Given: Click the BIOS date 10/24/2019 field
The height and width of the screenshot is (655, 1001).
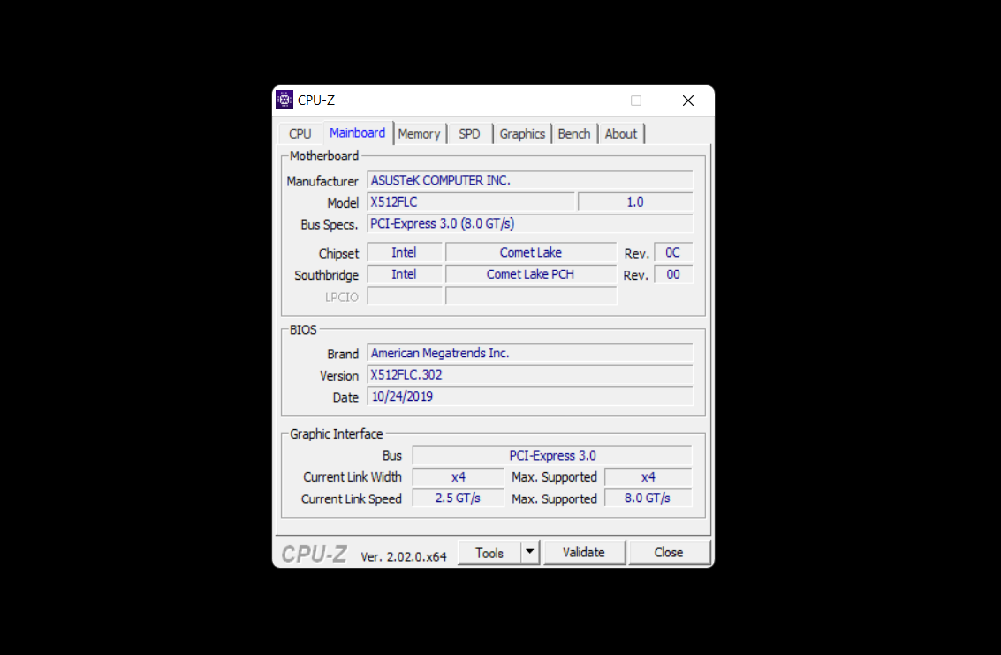Looking at the screenshot, I should [530, 396].
